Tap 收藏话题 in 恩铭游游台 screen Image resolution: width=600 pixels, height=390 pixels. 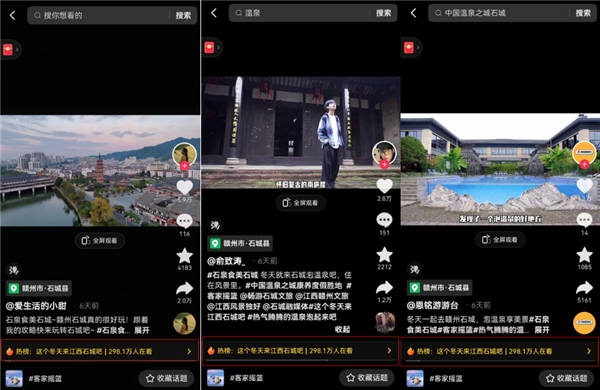pos(567,379)
